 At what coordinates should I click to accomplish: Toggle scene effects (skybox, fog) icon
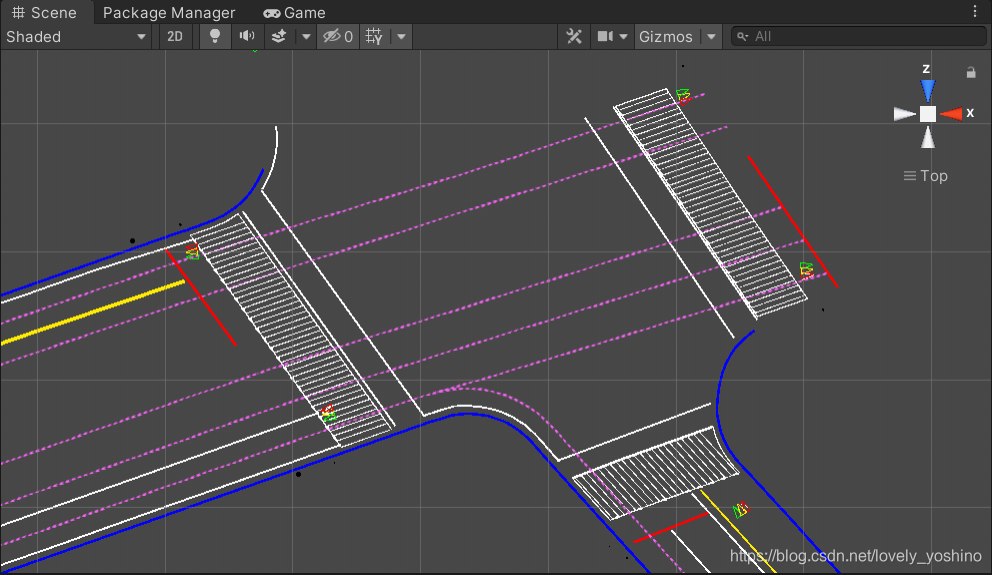tap(278, 37)
